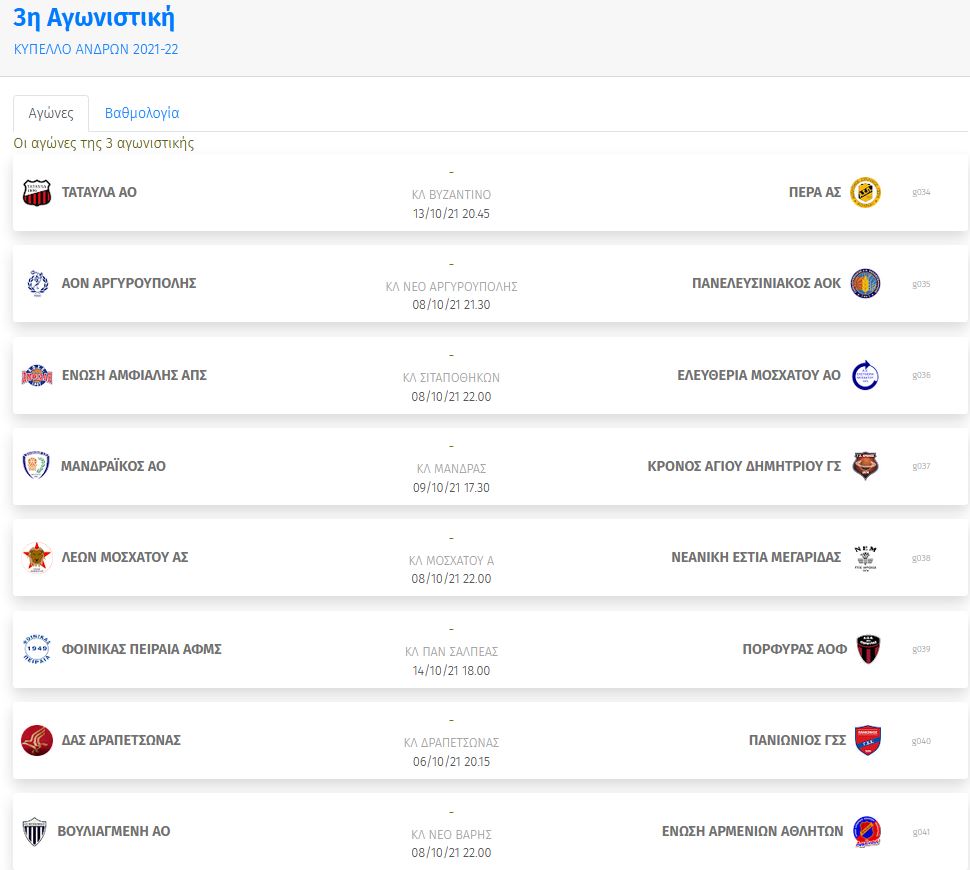This screenshot has height=870, width=970.
Task: Select the Αγώνες tab
Action: (51, 113)
